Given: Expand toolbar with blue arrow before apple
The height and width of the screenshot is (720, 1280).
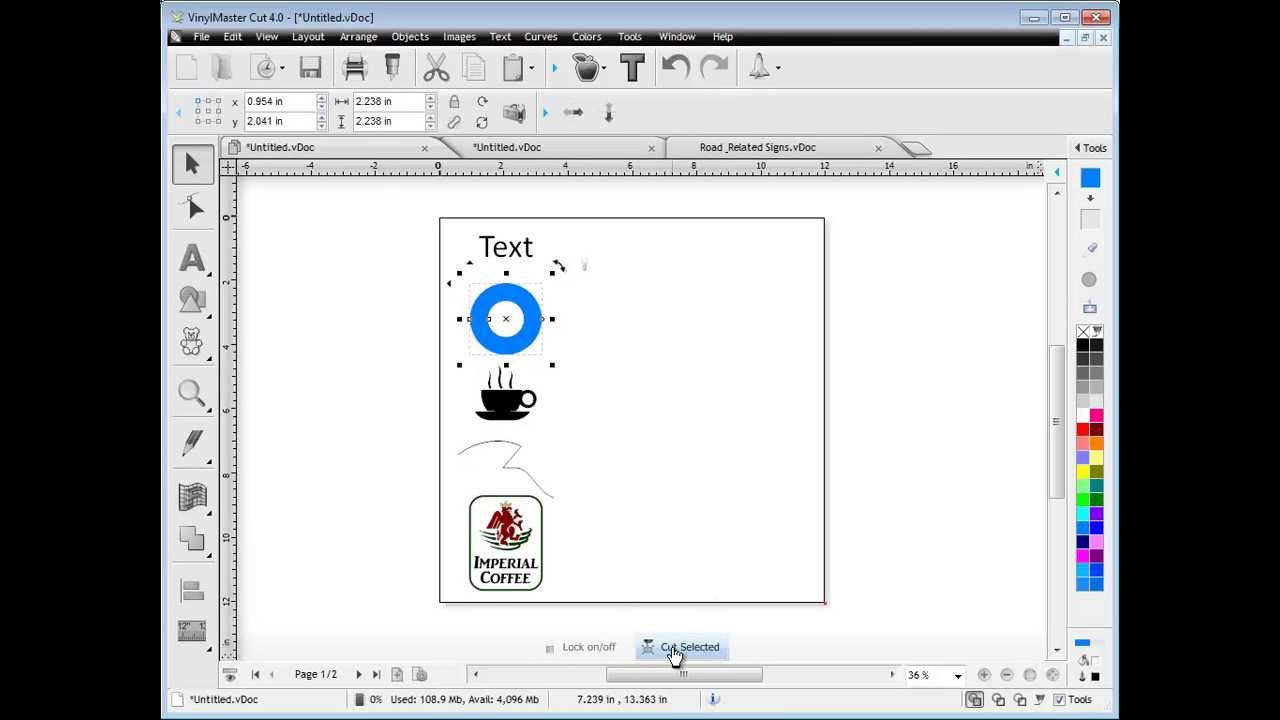Looking at the screenshot, I should pos(554,68).
